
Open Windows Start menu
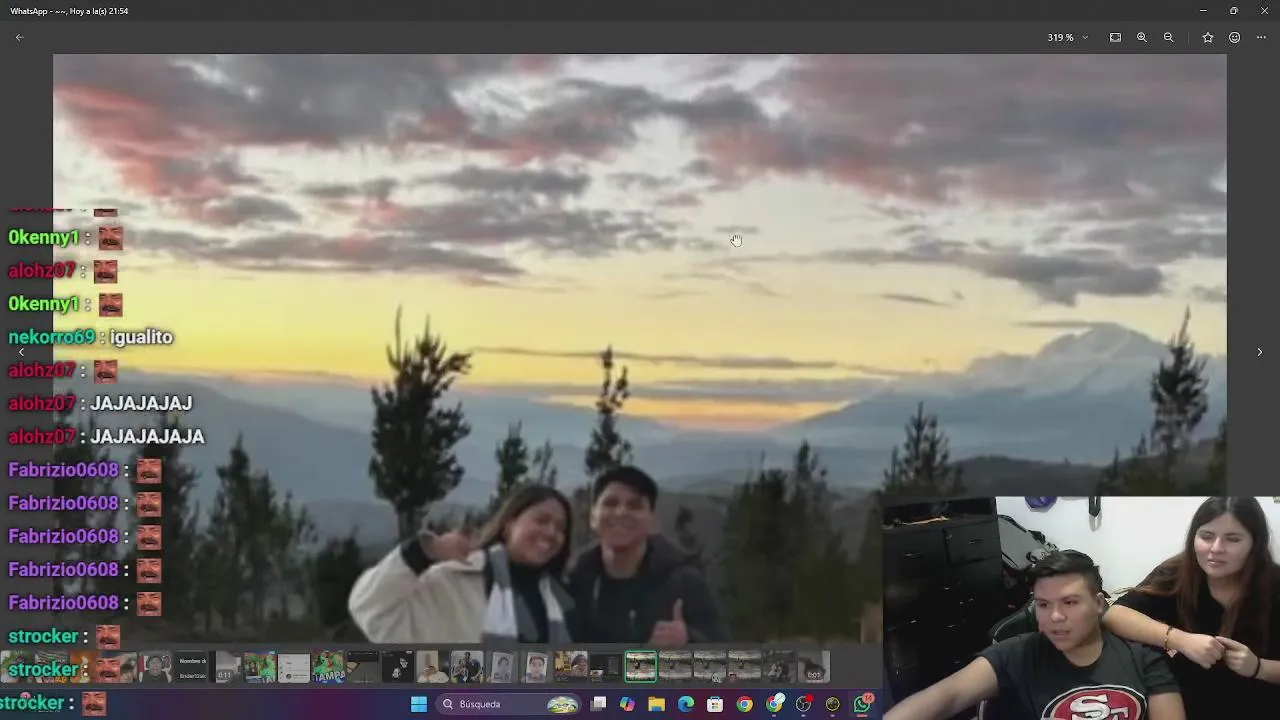(419, 704)
